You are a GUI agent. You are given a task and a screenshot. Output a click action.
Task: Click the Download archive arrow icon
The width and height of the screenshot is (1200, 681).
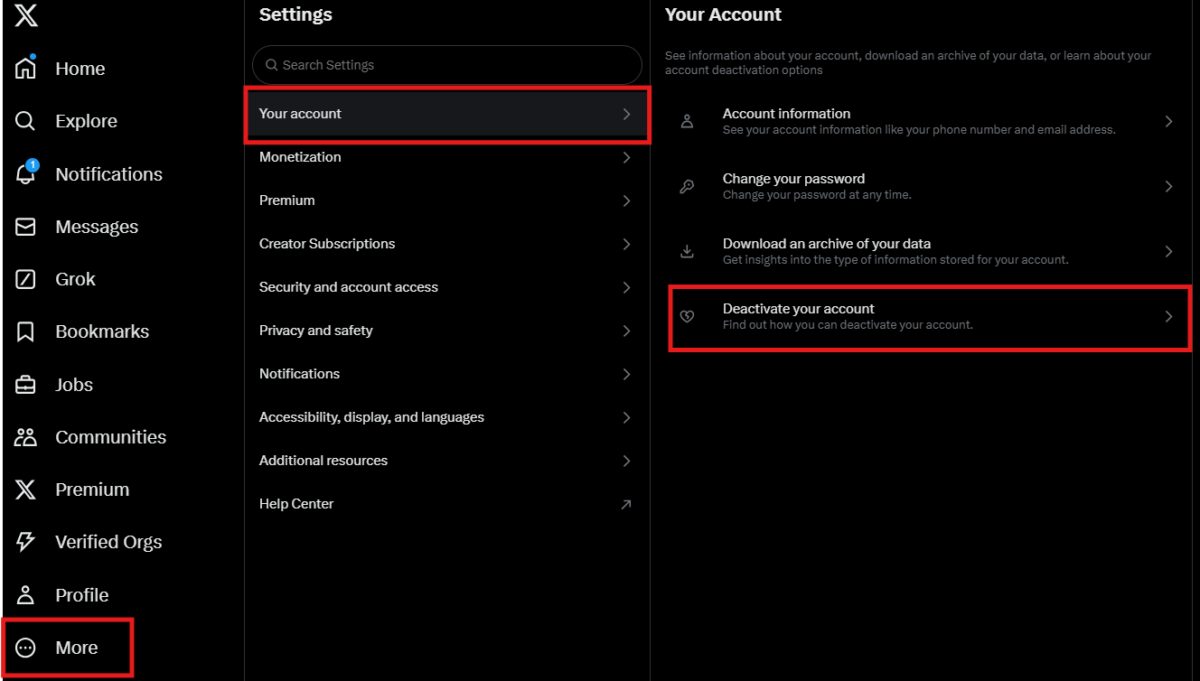687,251
